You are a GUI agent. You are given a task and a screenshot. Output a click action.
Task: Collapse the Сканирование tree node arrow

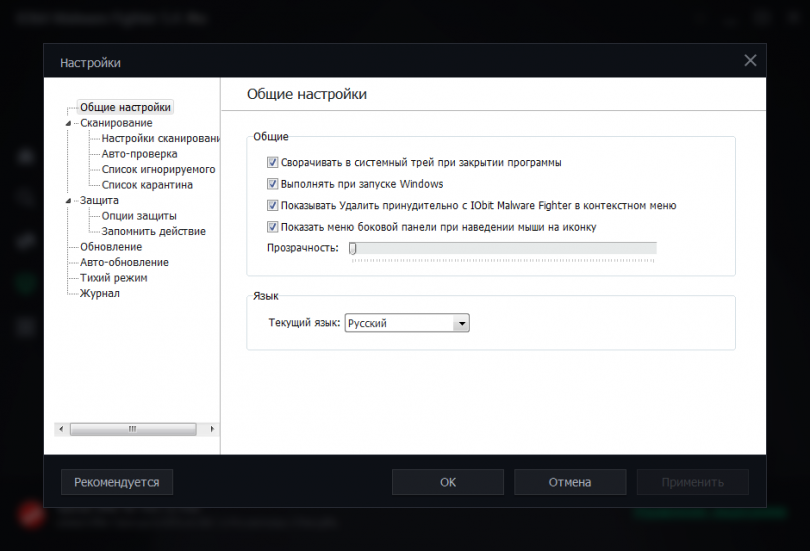[x=68, y=123]
